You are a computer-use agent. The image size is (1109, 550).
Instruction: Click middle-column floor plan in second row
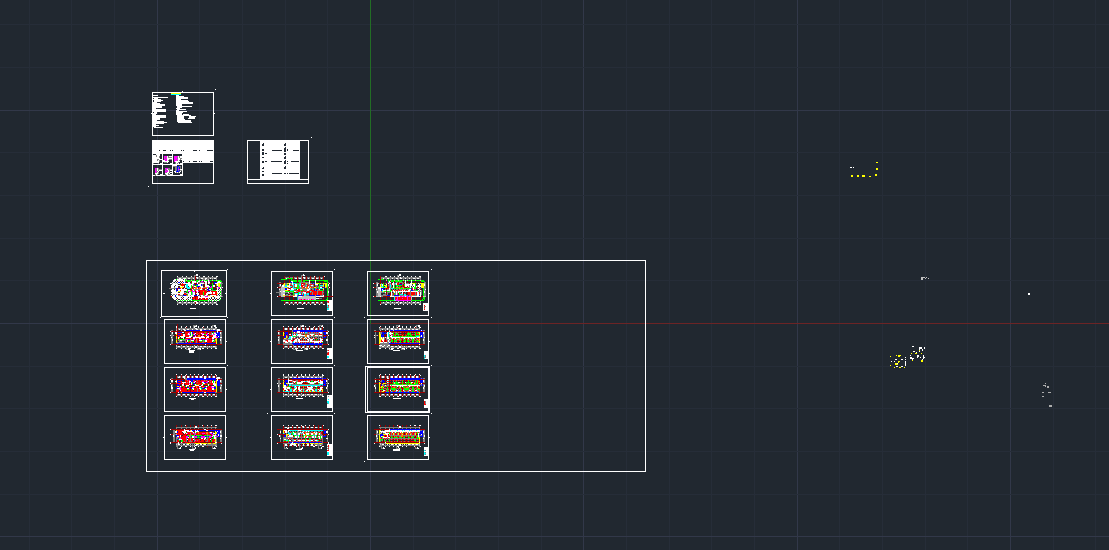click(x=302, y=341)
